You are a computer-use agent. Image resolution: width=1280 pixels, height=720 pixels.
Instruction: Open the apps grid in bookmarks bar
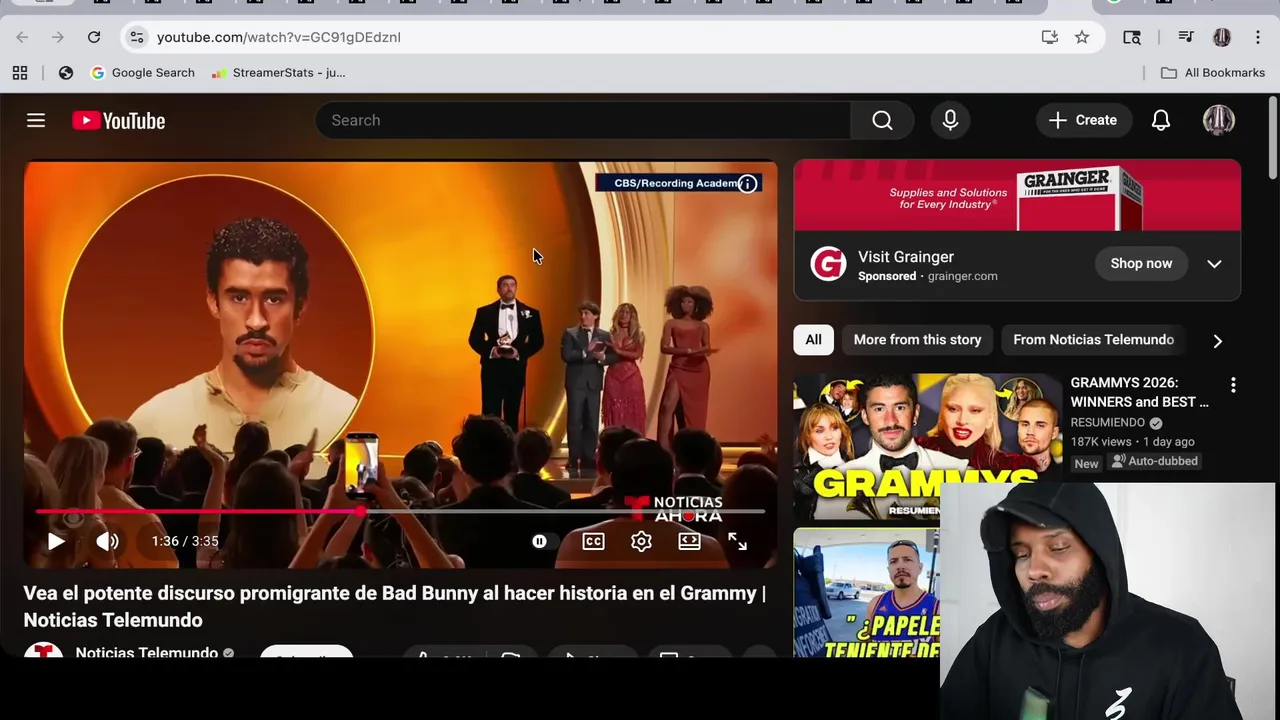(x=20, y=72)
